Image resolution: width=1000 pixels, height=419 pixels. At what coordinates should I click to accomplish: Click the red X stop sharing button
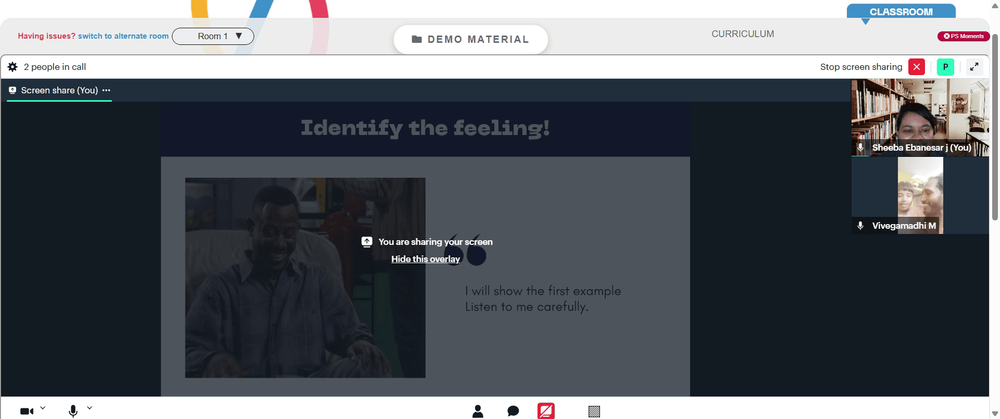click(916, 67)
